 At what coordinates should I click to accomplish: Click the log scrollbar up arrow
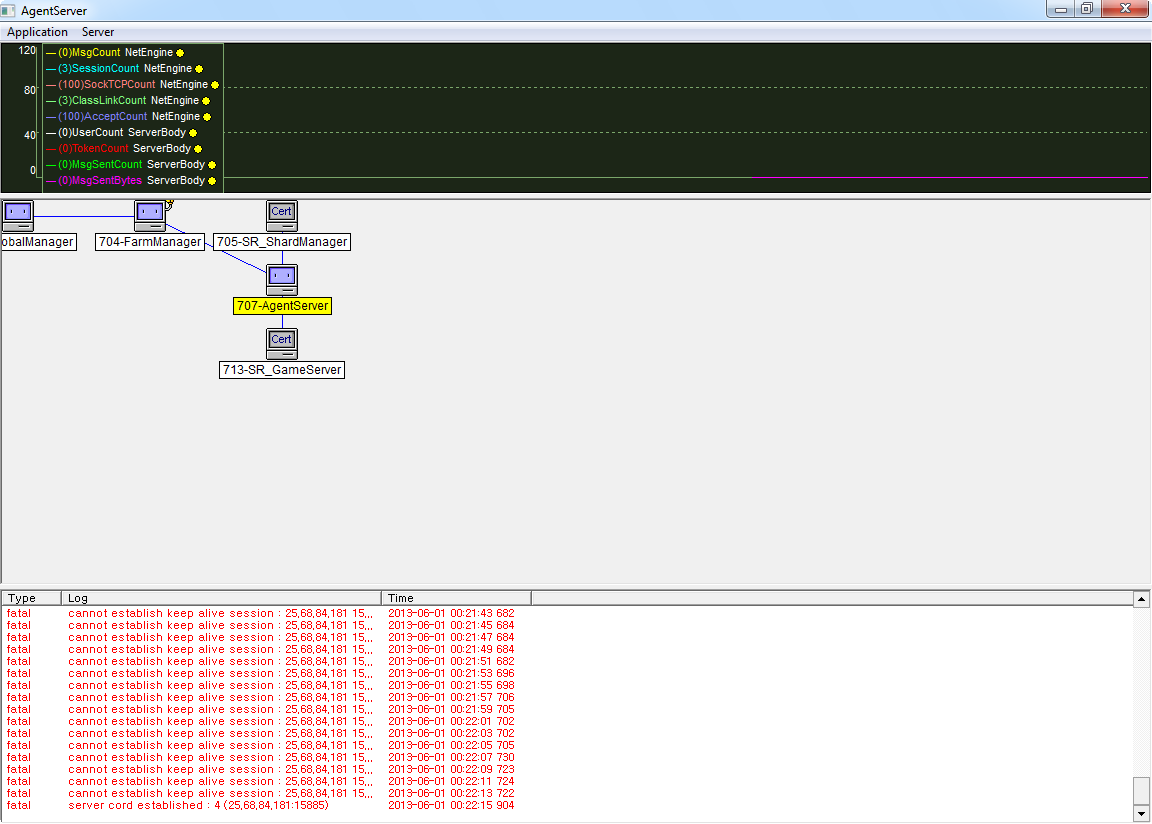click(x=1141, y=598)
